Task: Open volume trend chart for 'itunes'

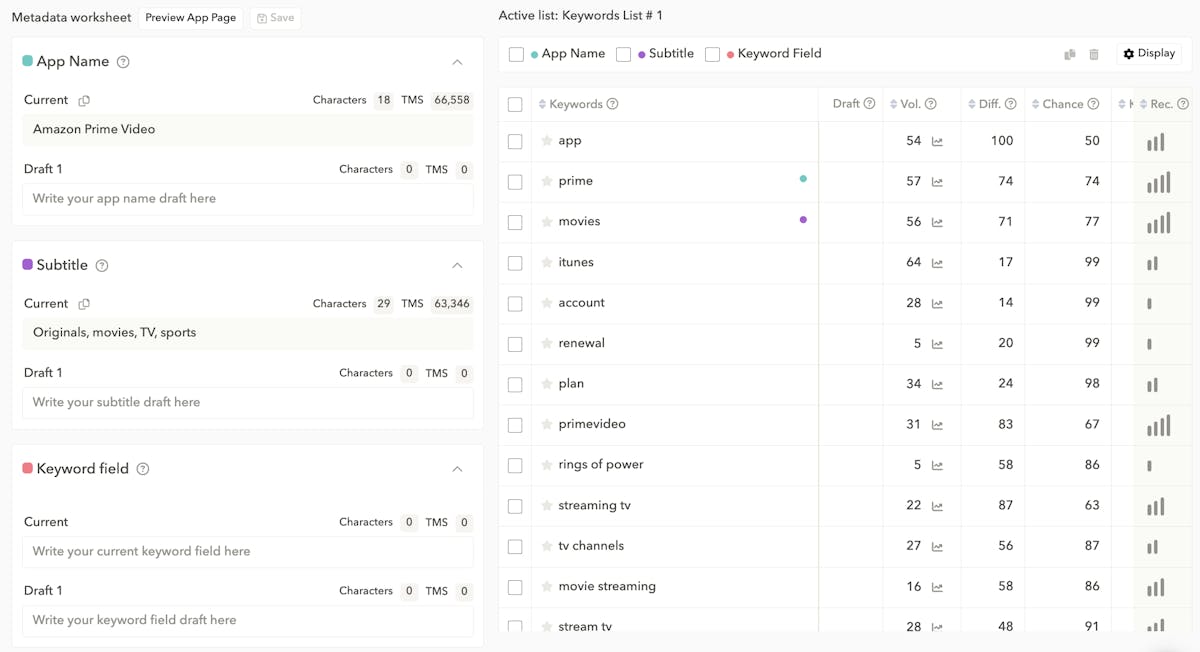Action: coord(937,263)
